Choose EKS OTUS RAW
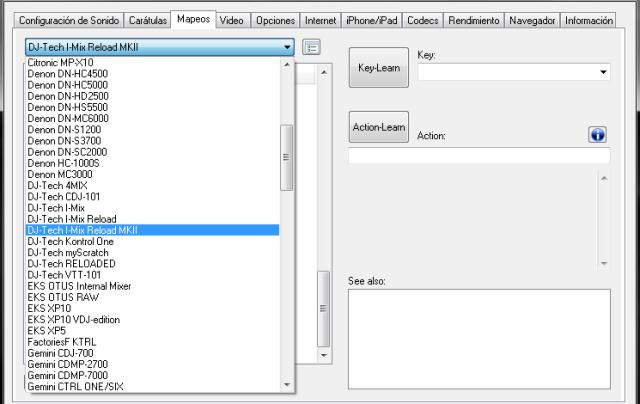Viewport: 640px width, 404px height. click(x=153, y=297)
